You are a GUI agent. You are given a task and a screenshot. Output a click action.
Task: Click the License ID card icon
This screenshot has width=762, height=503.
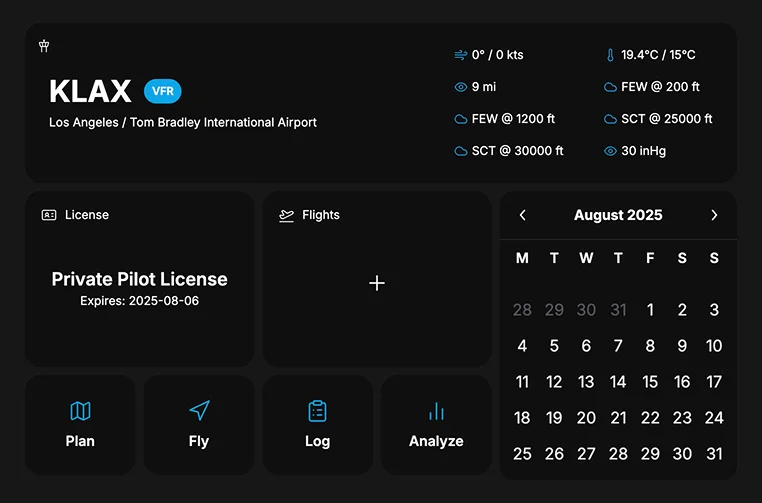click(49, 215)
